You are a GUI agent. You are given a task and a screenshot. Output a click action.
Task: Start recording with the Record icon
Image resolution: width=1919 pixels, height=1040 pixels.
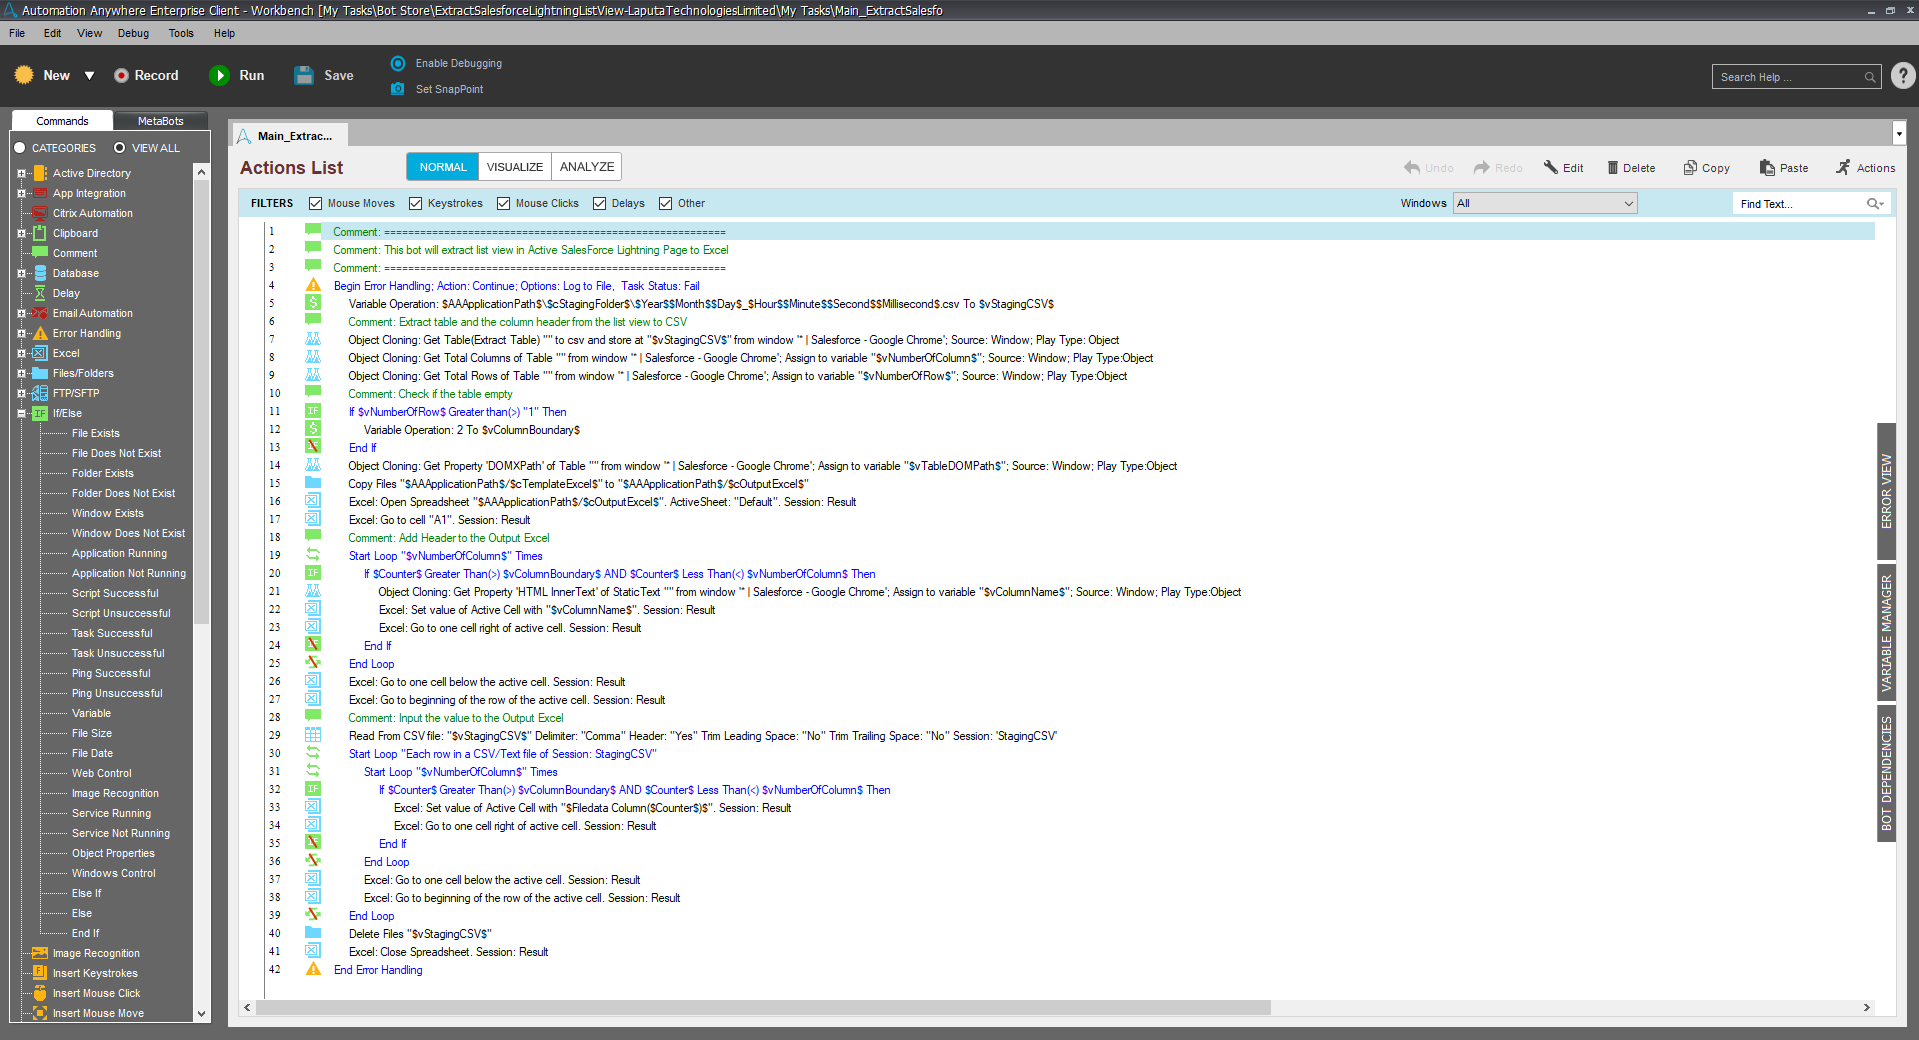(x=121, y=75)
